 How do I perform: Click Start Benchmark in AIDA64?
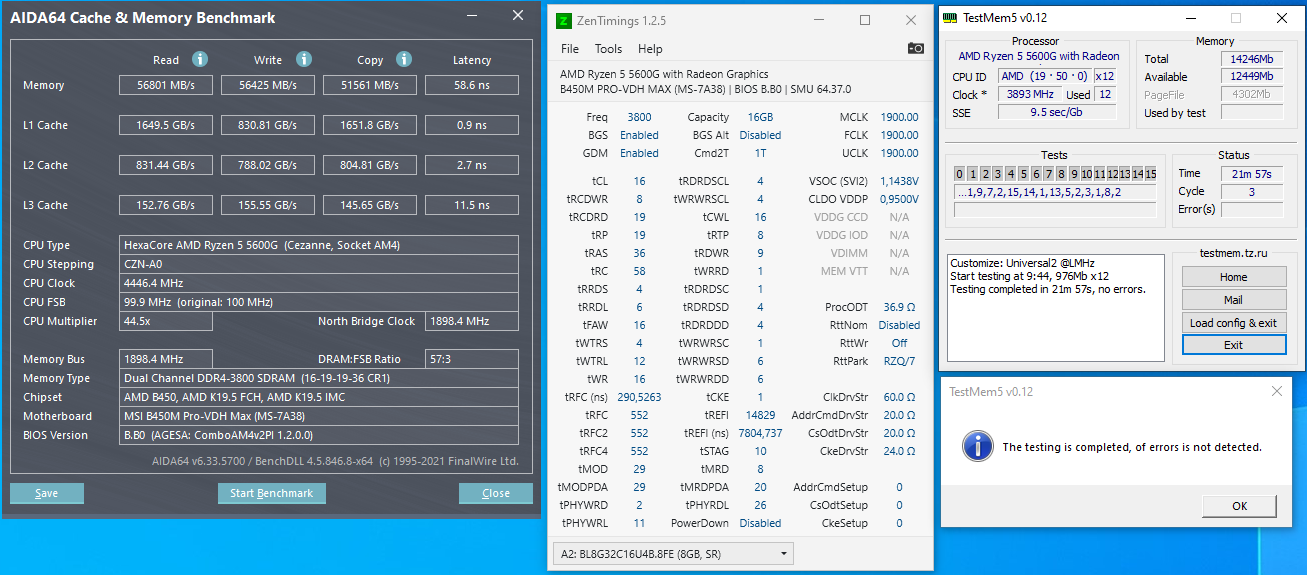[271, 493]
